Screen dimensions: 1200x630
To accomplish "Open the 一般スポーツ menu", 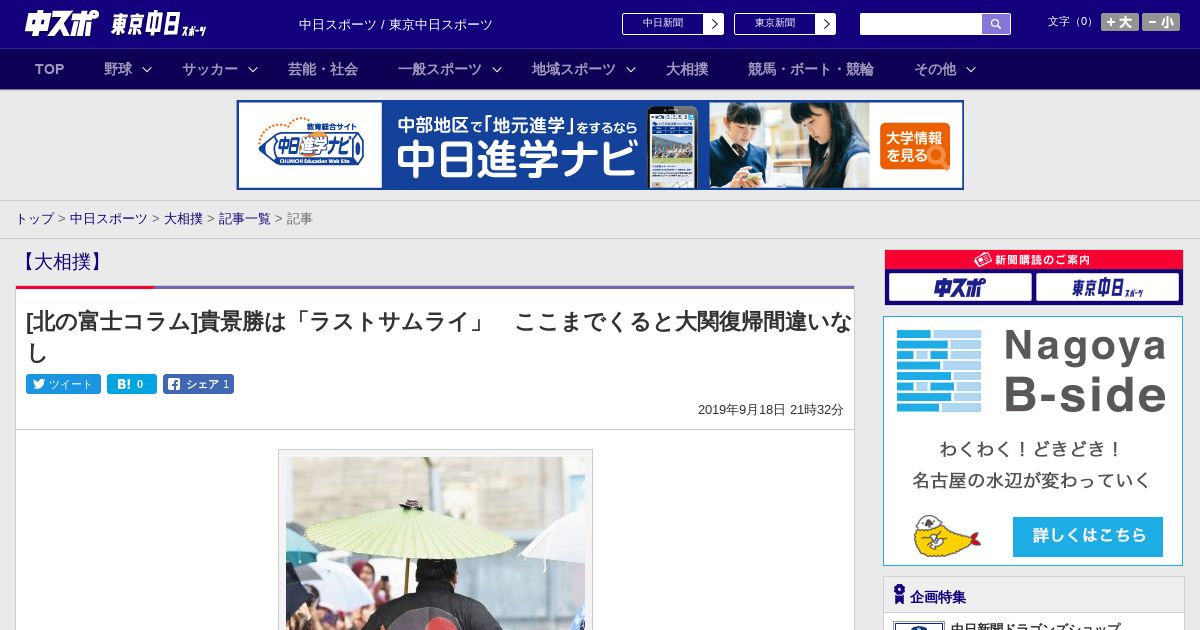I will coord(440,69).
